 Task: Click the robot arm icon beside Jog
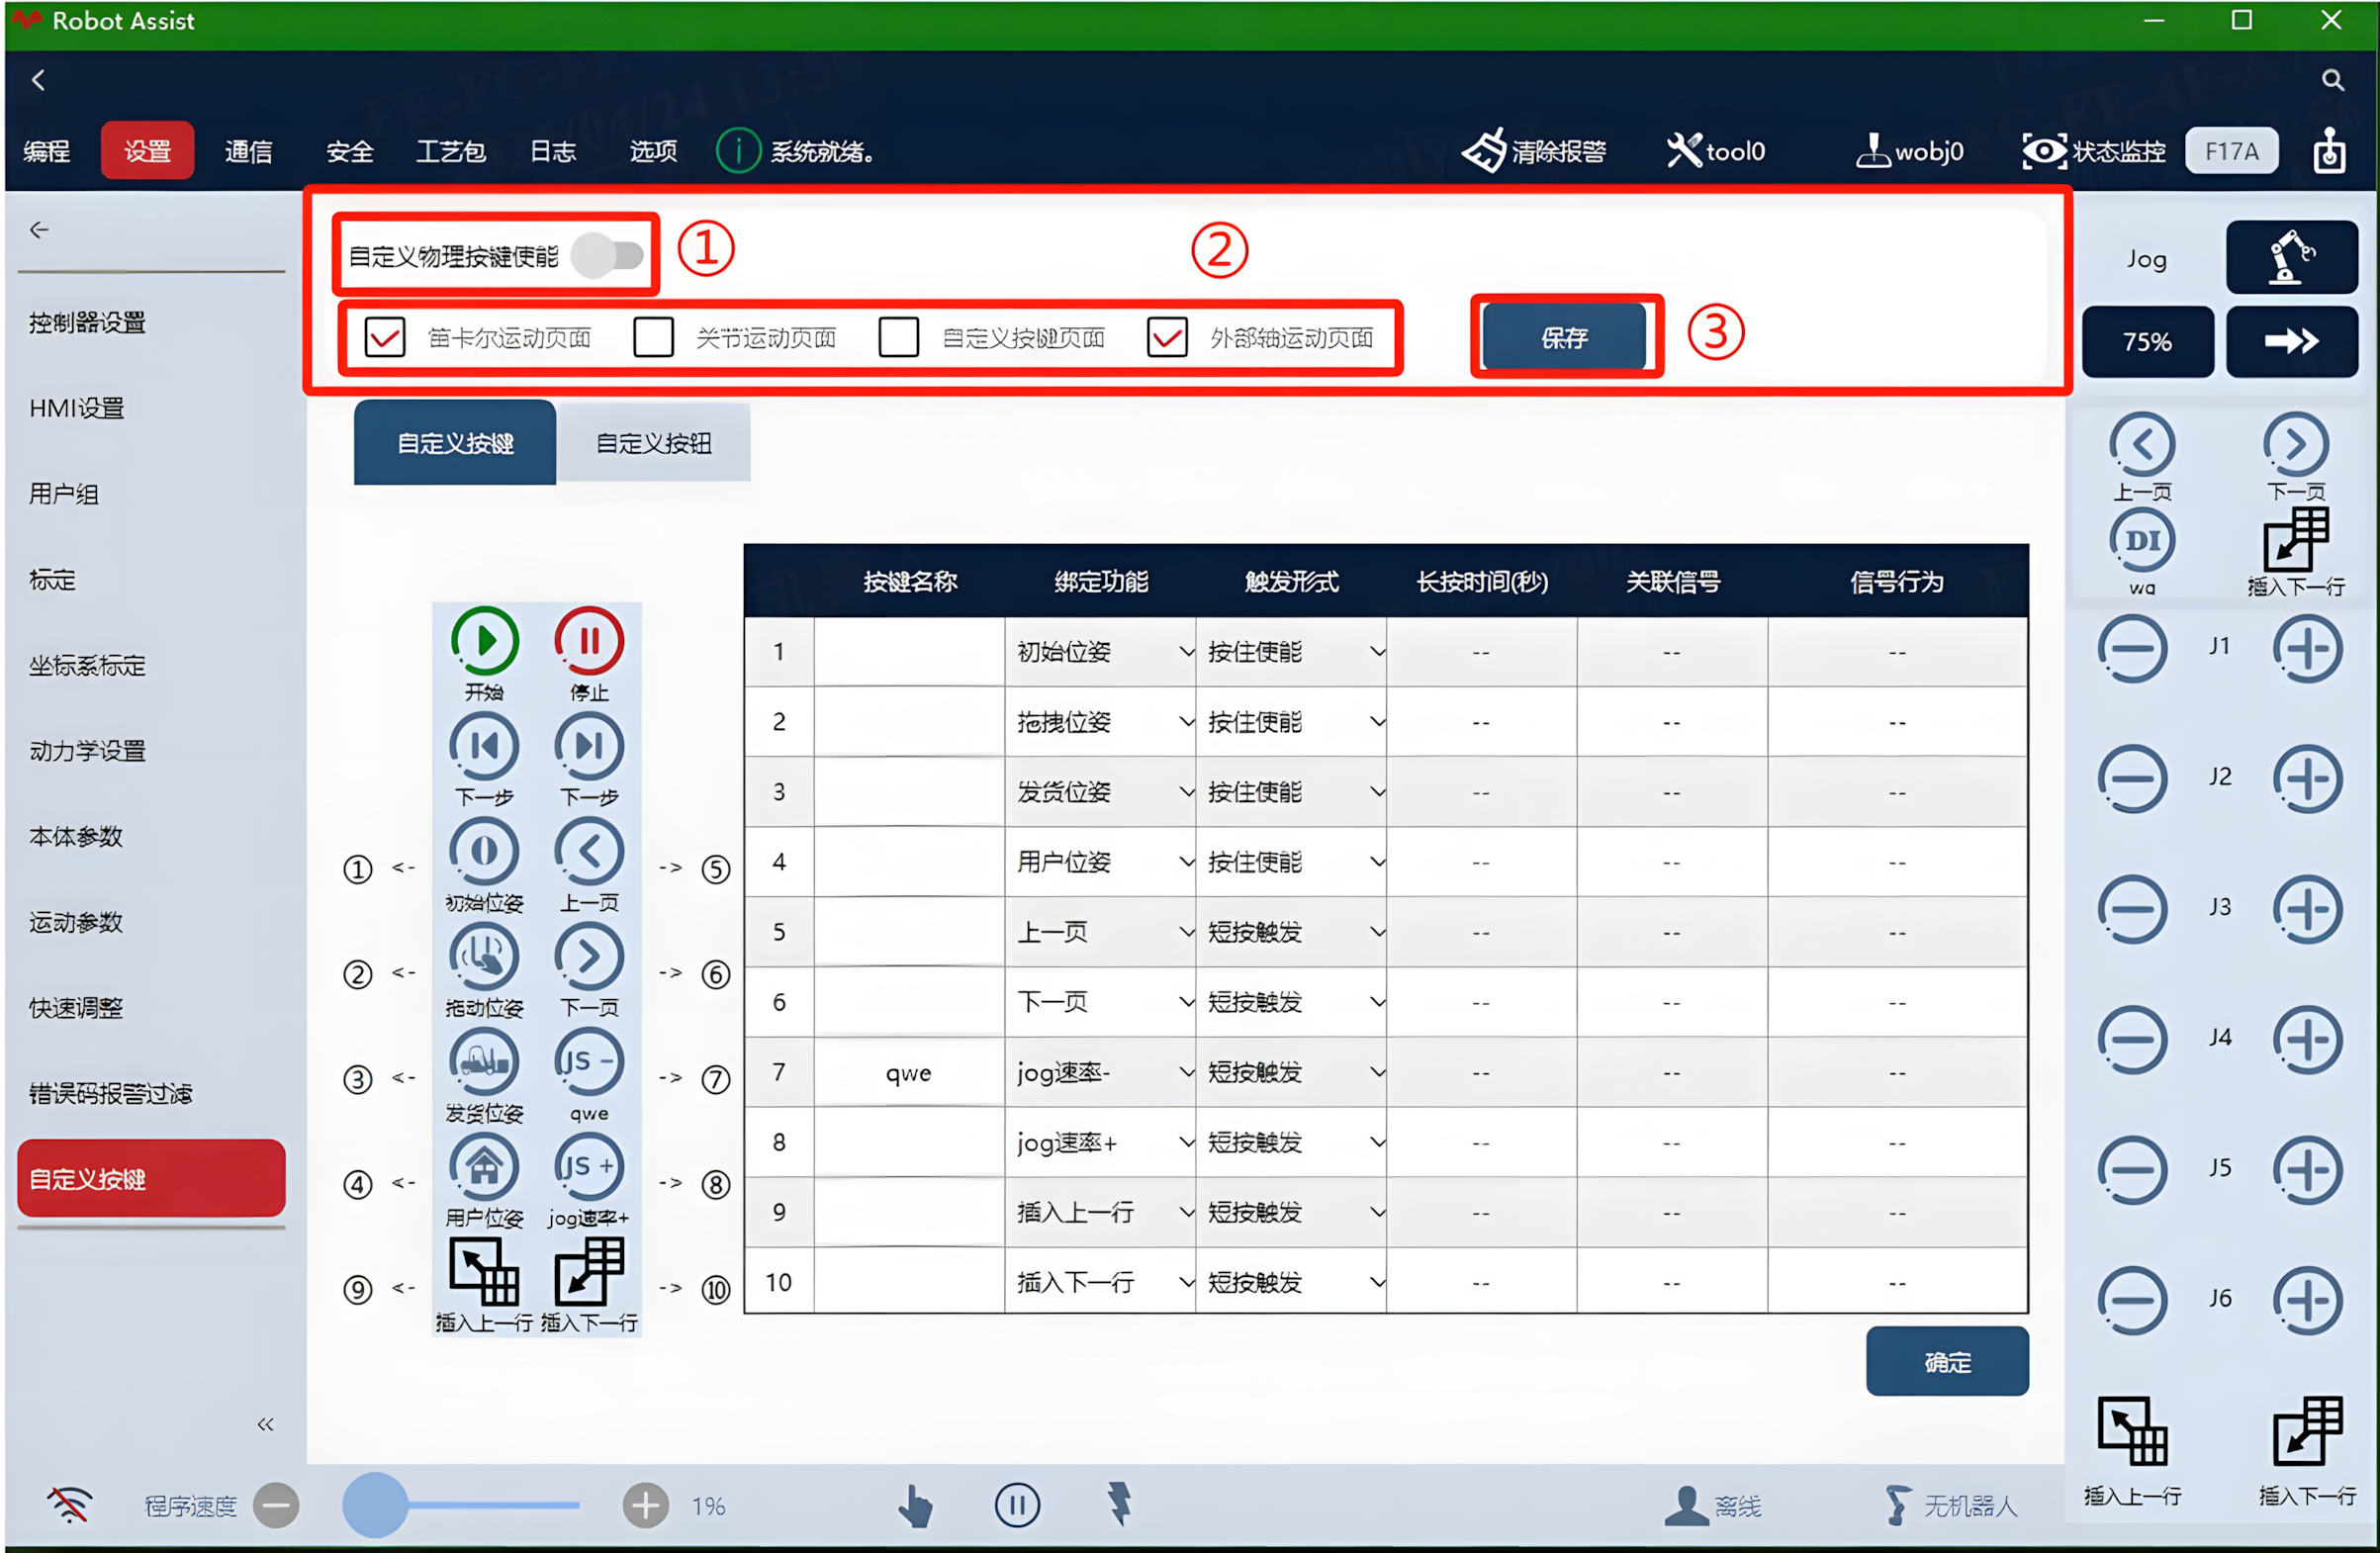[x=2291, y=257]
